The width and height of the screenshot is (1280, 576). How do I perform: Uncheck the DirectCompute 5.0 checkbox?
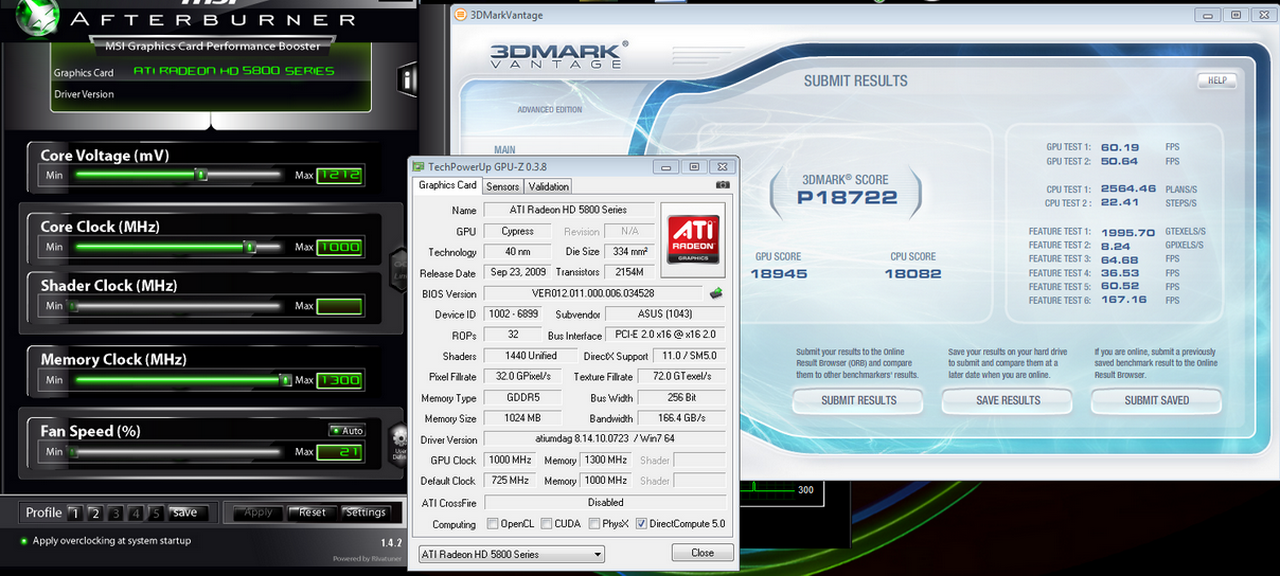641,524
